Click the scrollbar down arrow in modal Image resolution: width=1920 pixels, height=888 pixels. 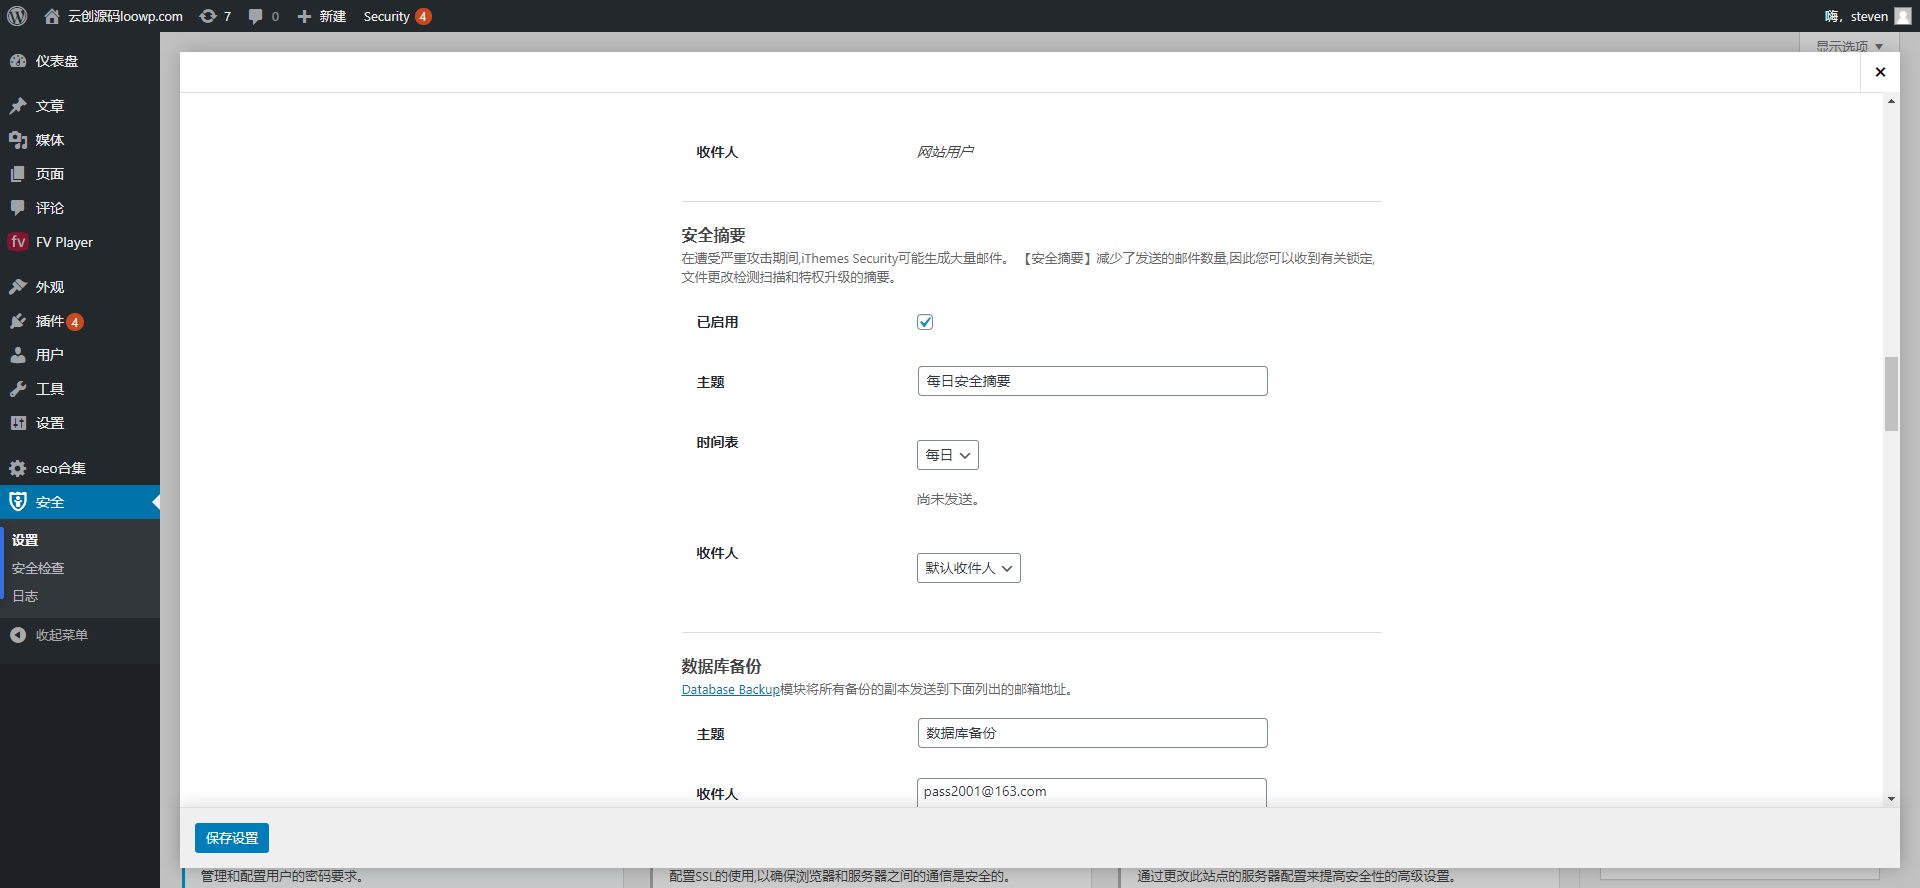point(1891,799)
